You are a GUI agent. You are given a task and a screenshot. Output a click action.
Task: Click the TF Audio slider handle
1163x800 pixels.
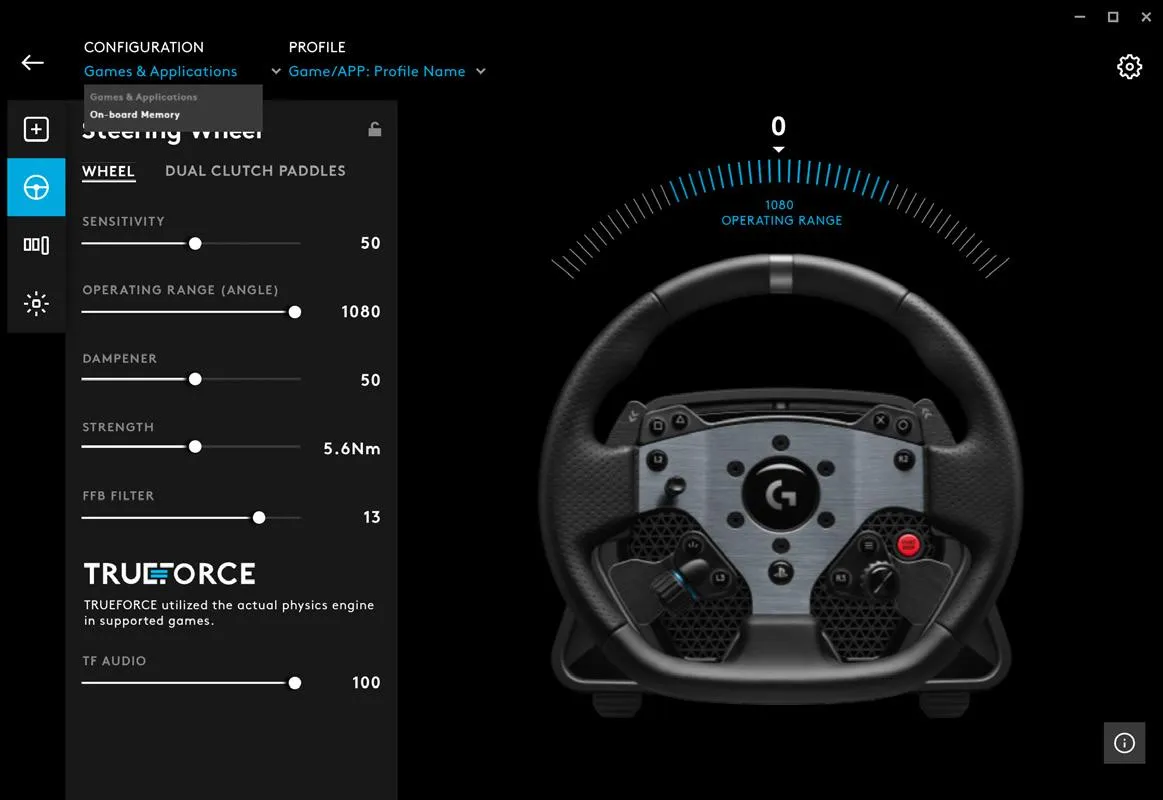tap(294, 683)
